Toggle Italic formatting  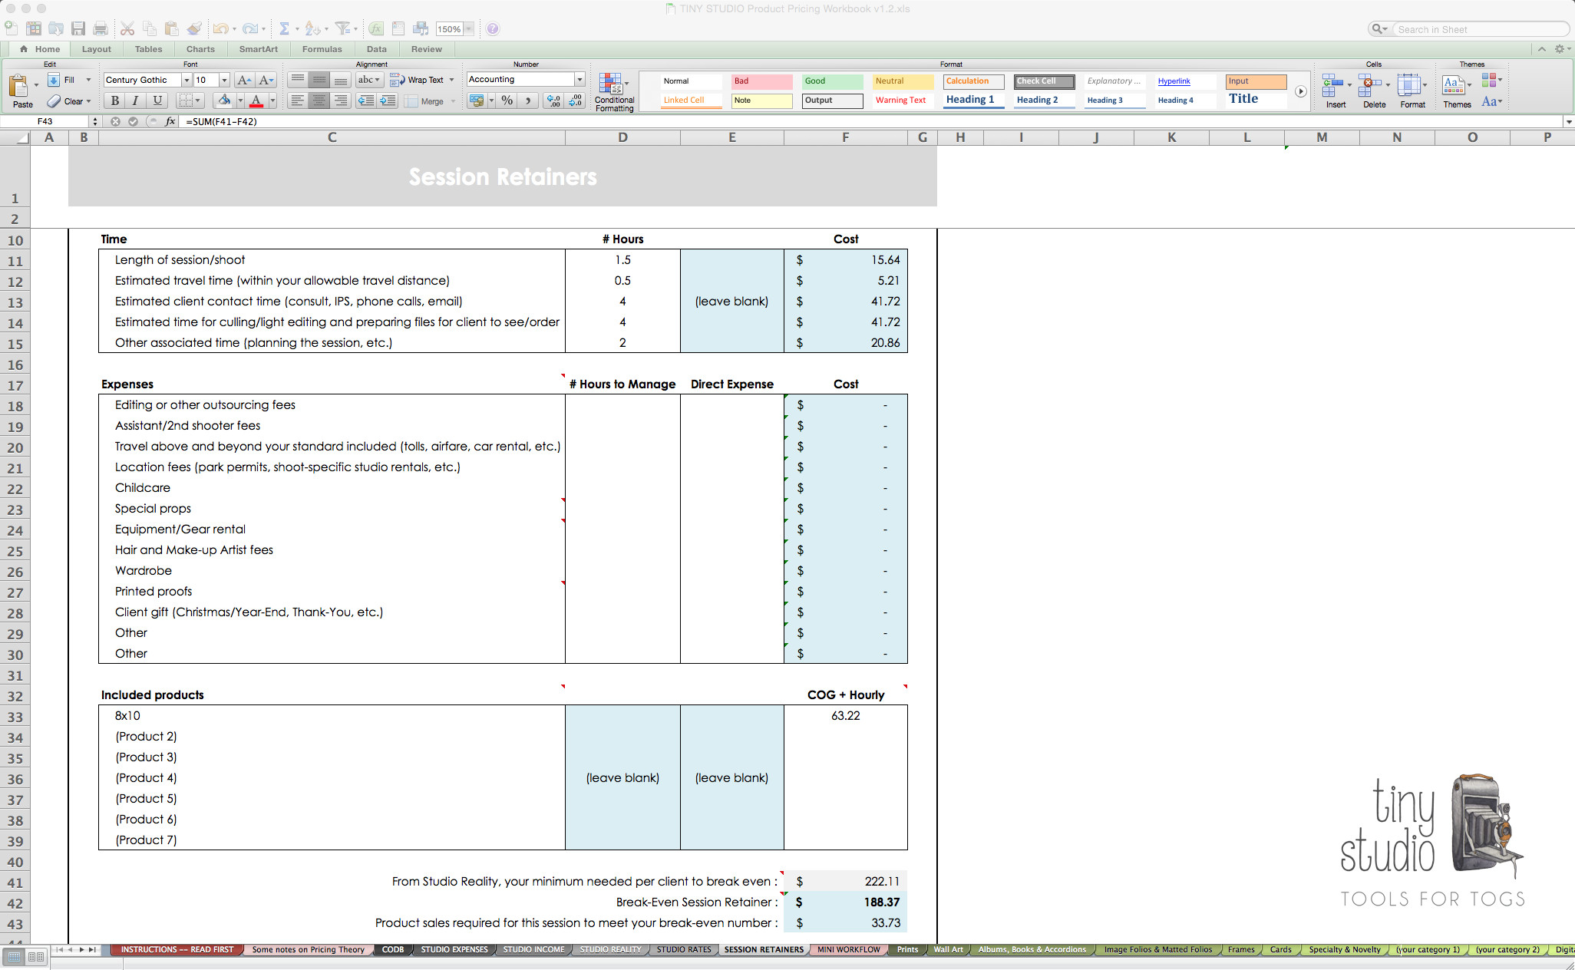[x=135, y=101]
